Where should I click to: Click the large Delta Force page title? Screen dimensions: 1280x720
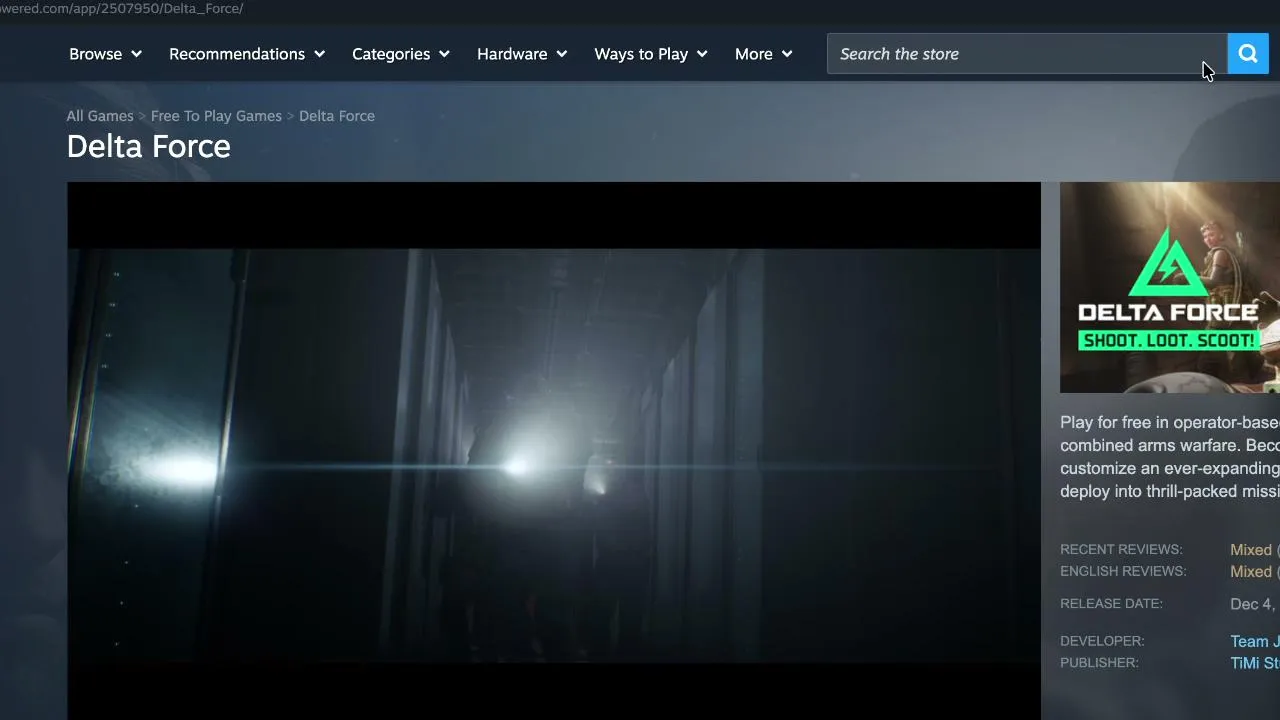149,147
